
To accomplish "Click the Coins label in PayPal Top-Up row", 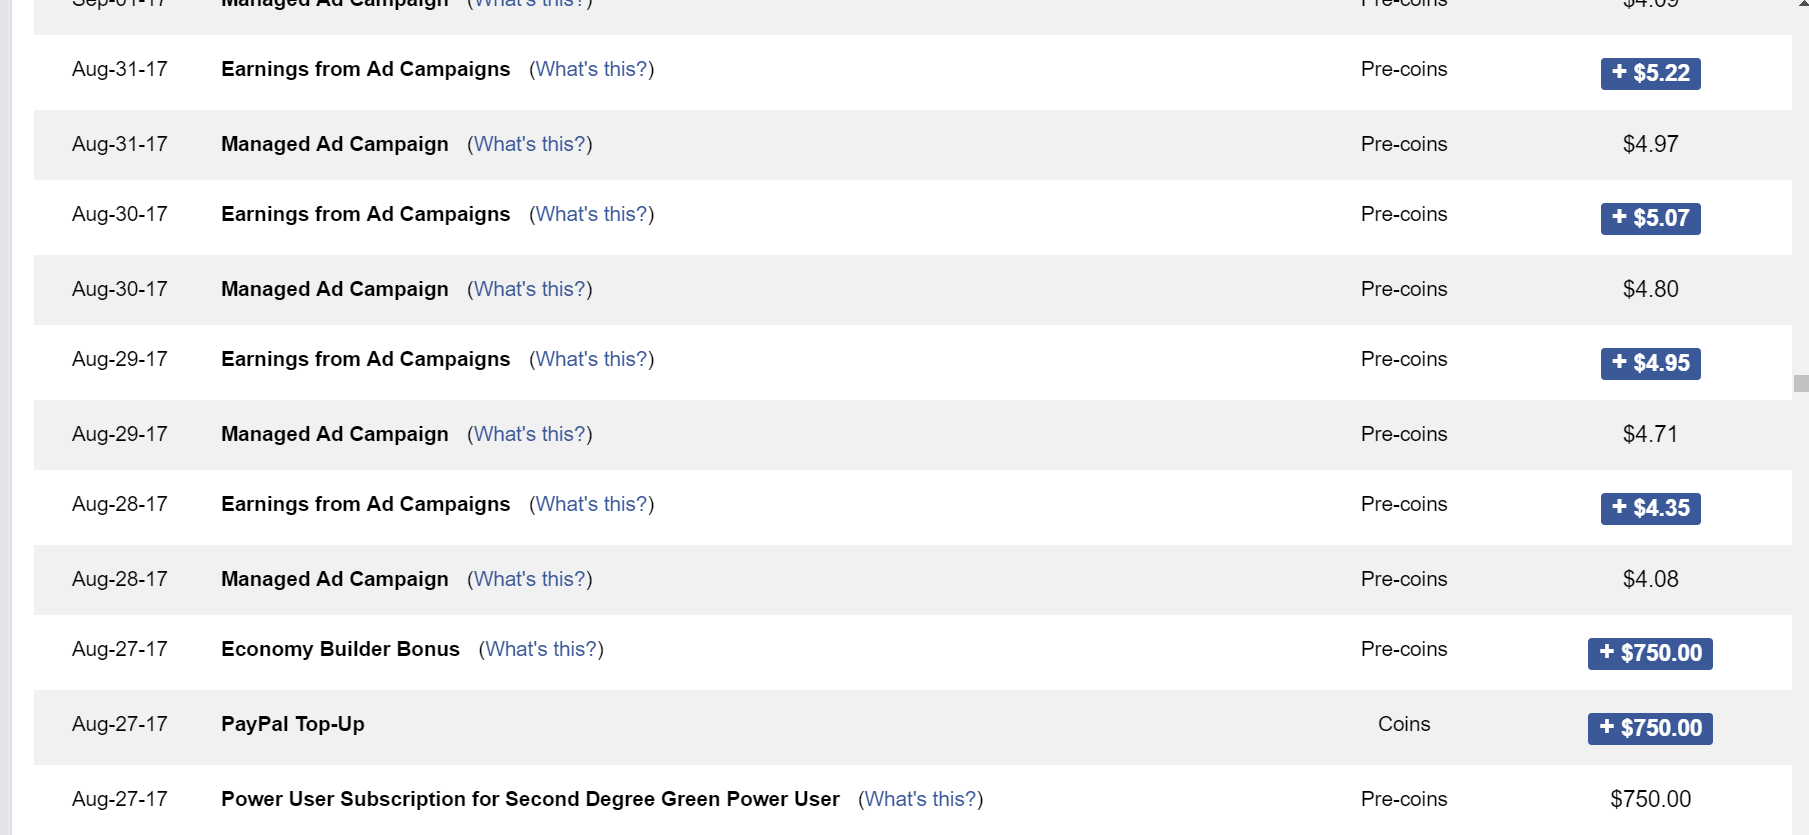I will coord(1404,724).
